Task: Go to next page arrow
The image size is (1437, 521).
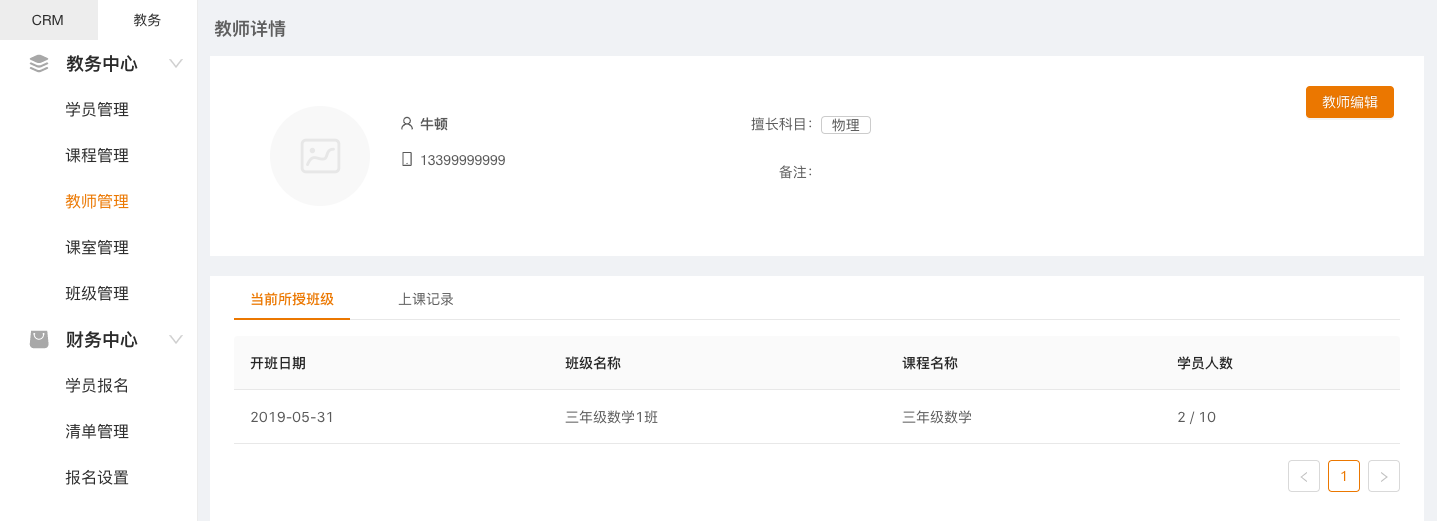Action: click(x=1383, y=476)
